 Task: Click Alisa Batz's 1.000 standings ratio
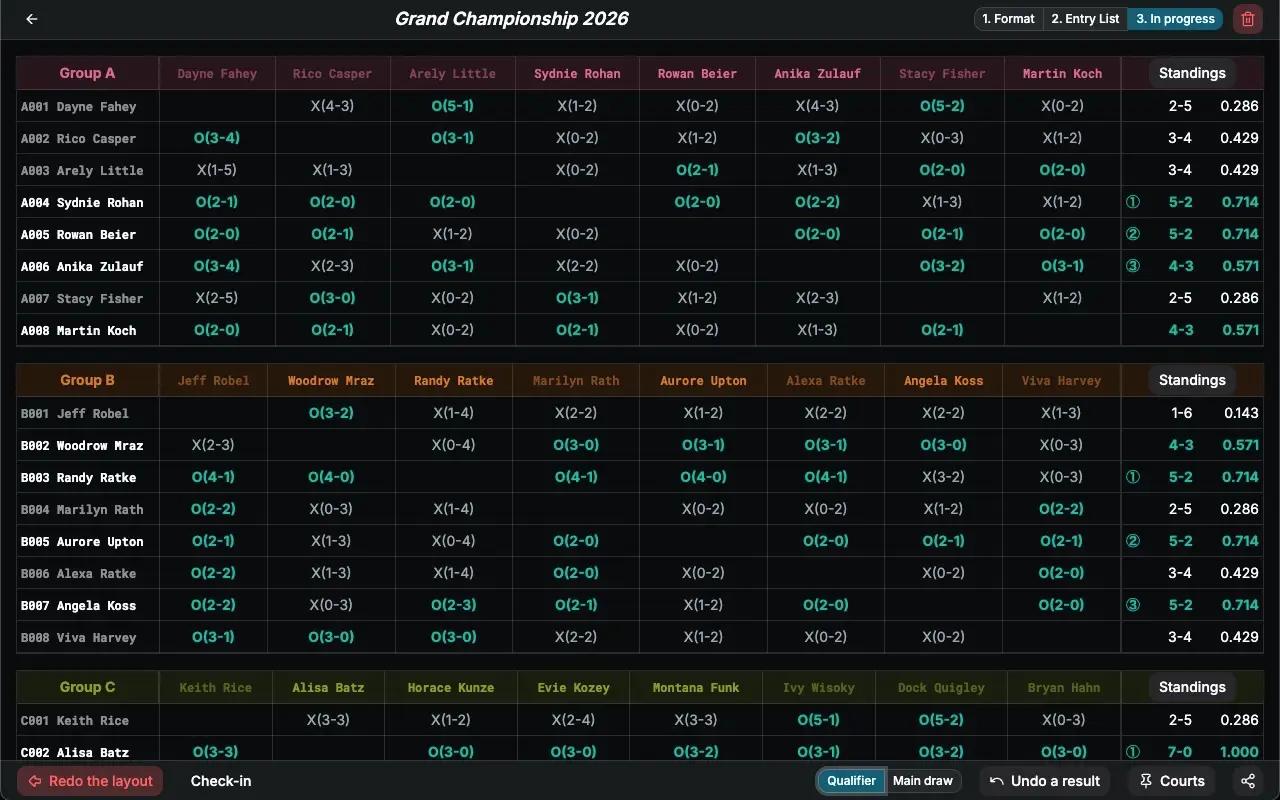coord(1240,752)
